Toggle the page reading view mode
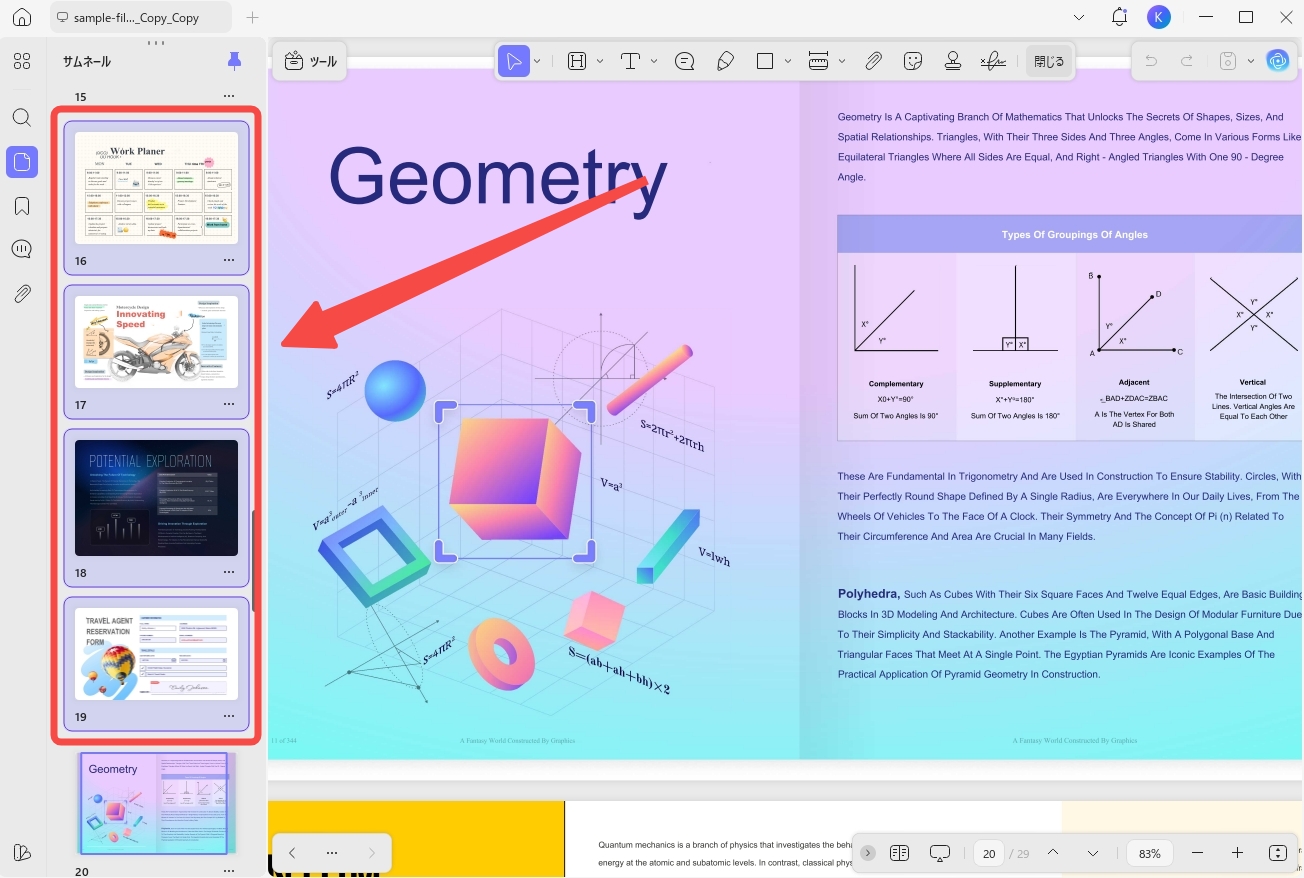1304x878 pixels. [899, 853]
